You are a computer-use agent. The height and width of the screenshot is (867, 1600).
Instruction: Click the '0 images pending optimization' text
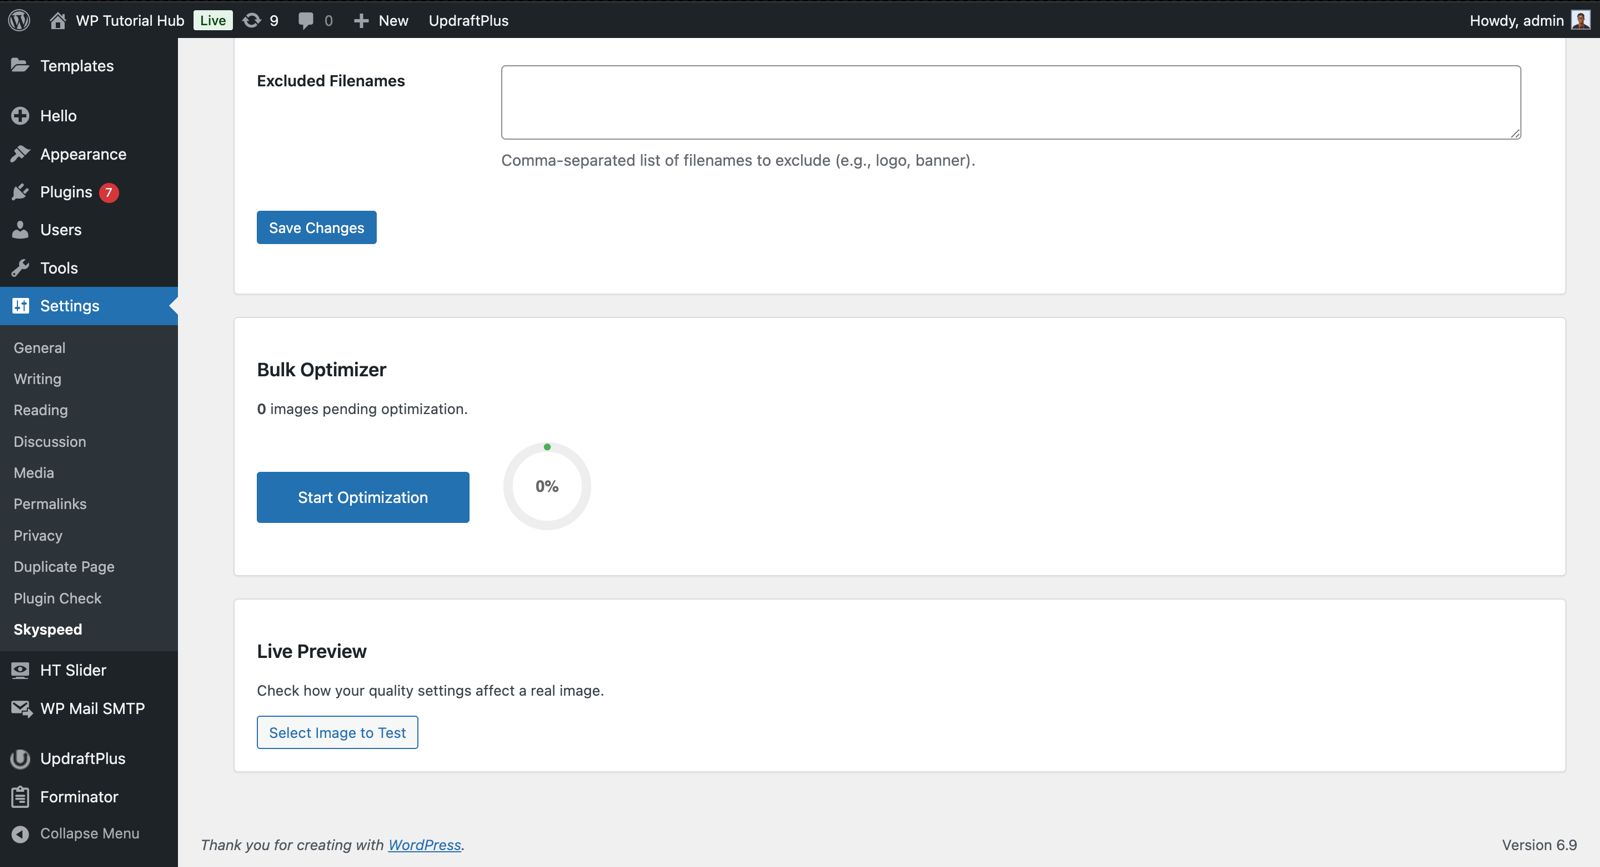(362, 409)
